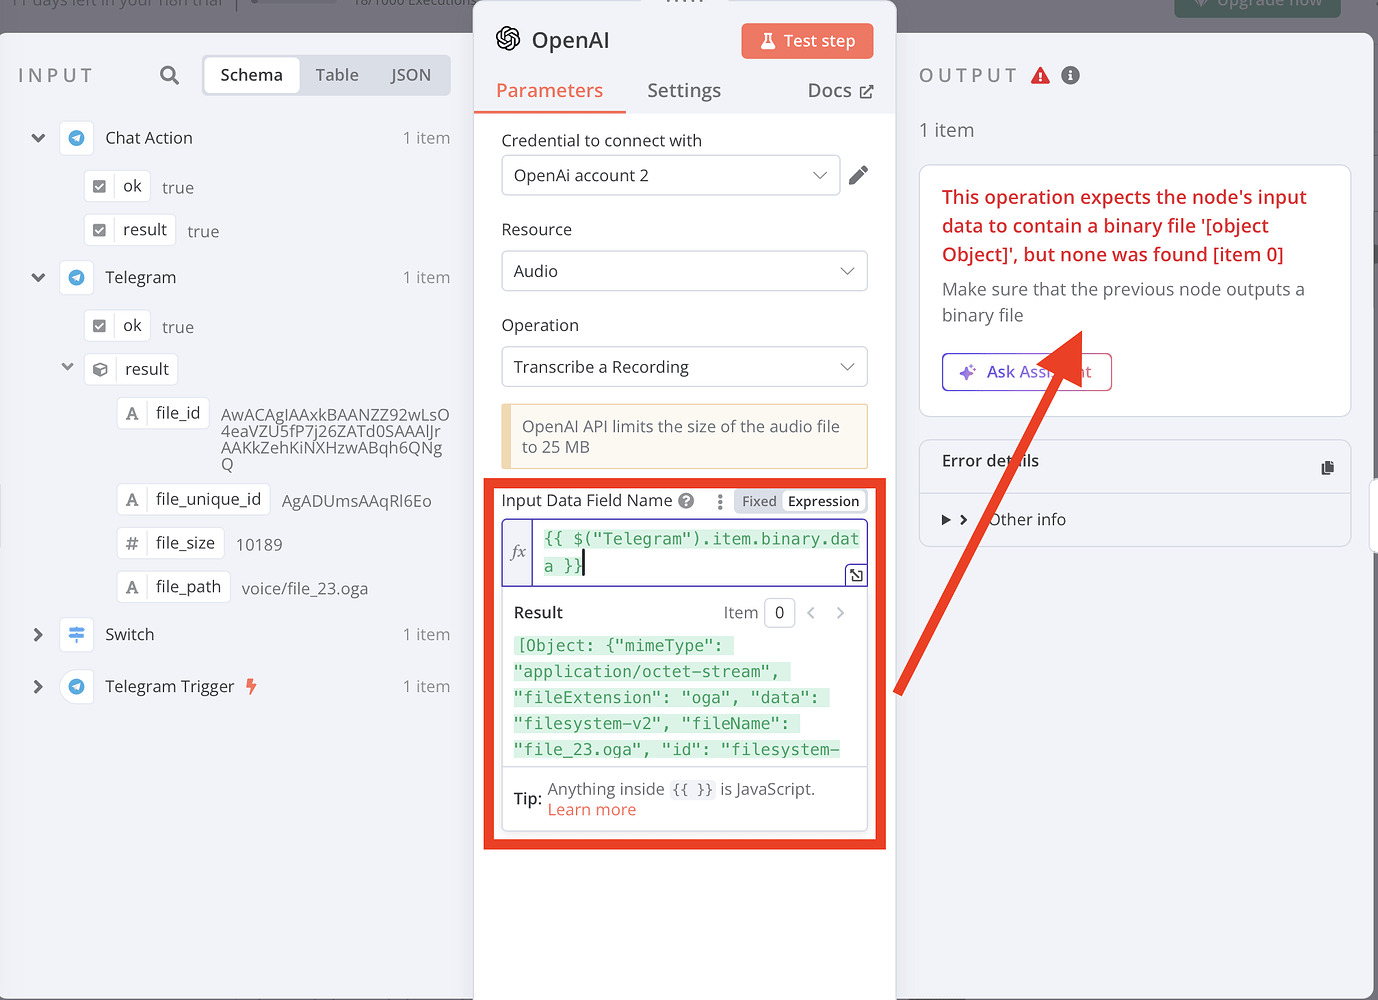Open the three-dot menu near Input Data Field Name
Screen dimensions: 1378x1000
(x=719, y=501)
